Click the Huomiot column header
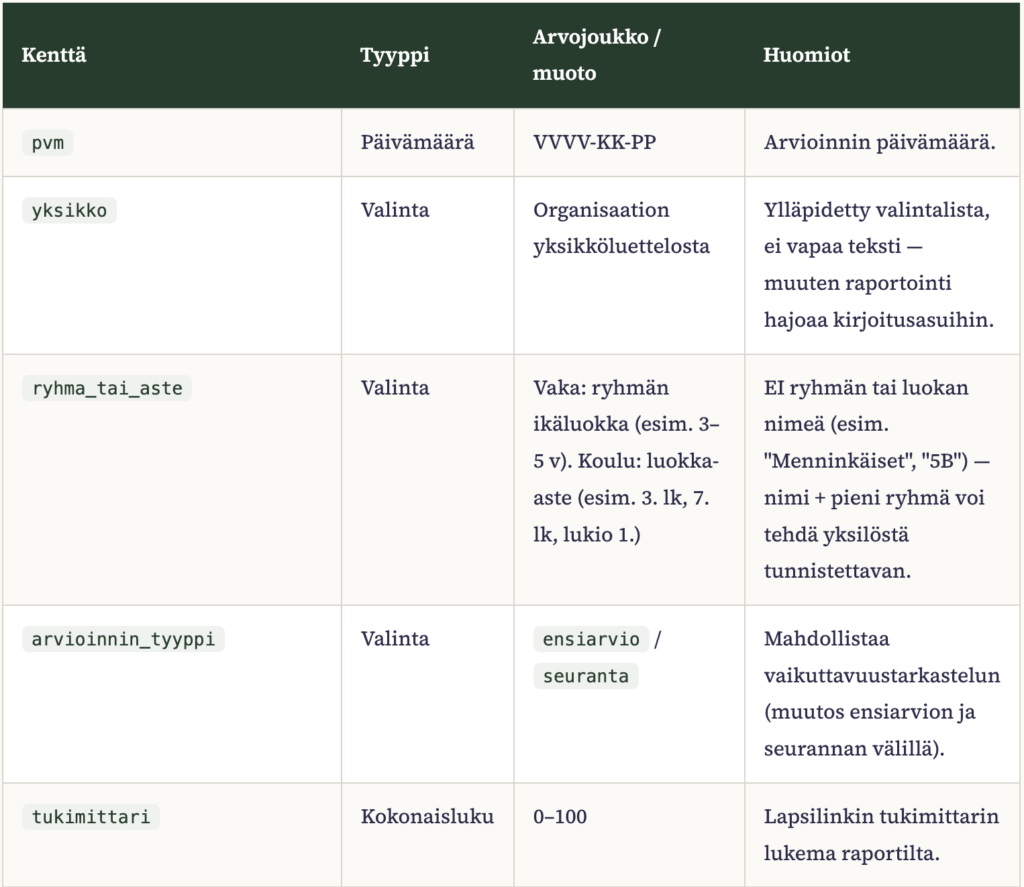The image size is (1024, 887). tap(807, 55)
